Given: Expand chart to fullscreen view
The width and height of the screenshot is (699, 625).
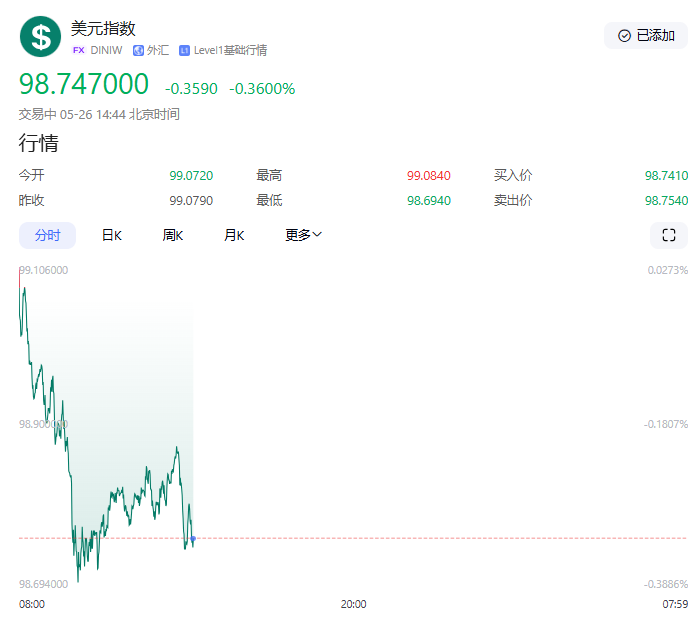Looking at the screenshot, I should (669, 235).
